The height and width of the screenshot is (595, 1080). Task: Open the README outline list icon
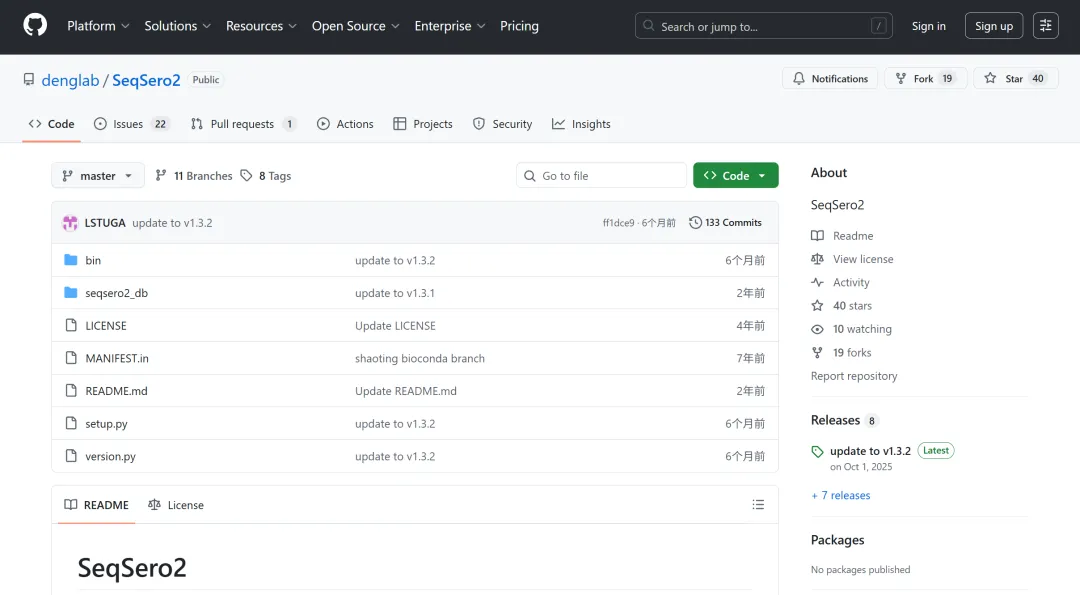[758, 505]
